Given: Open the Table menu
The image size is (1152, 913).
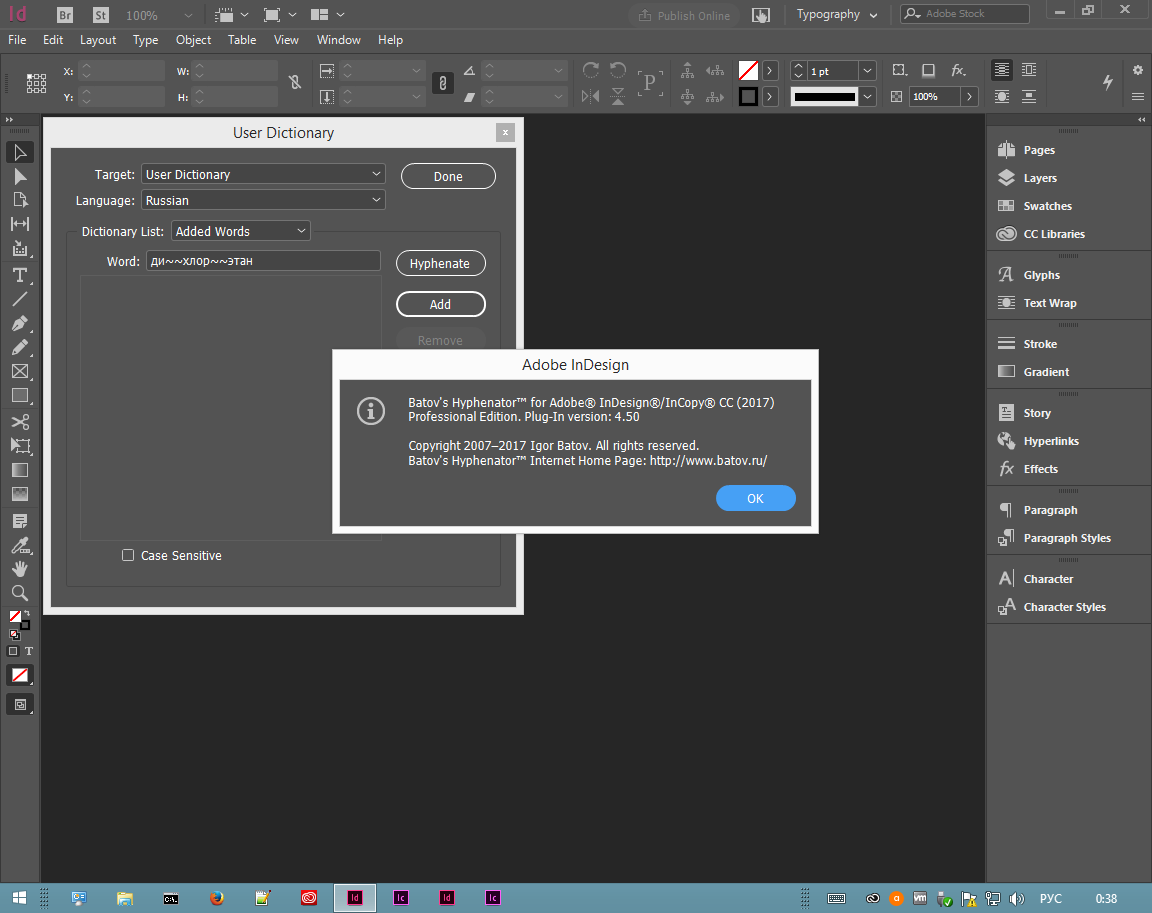Looking at the screenshot, I should [242, 40].
